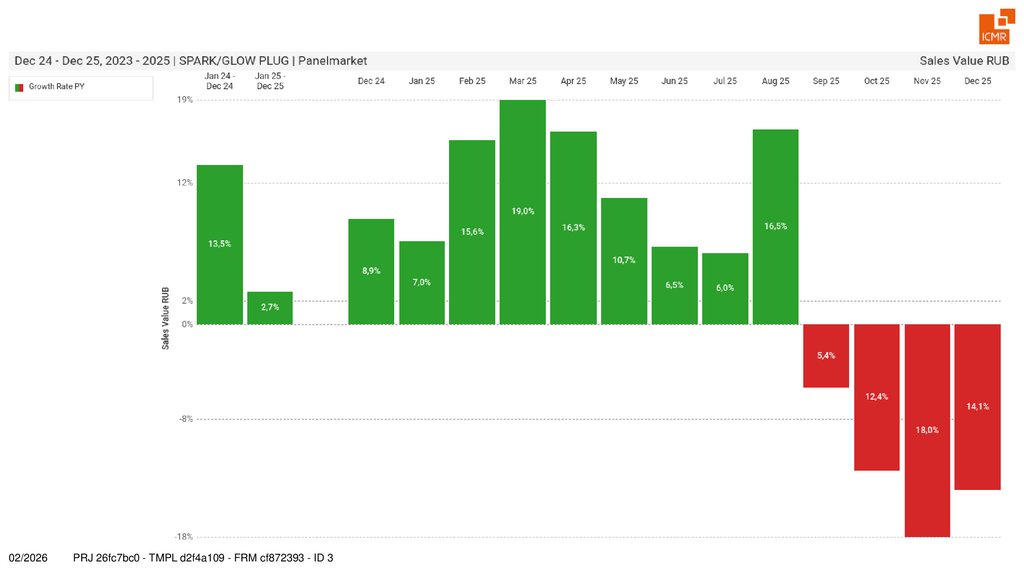Screen dimensions: 1024x574
Task: Click the Aug 25 green bar
Action: tap(775, 227)
